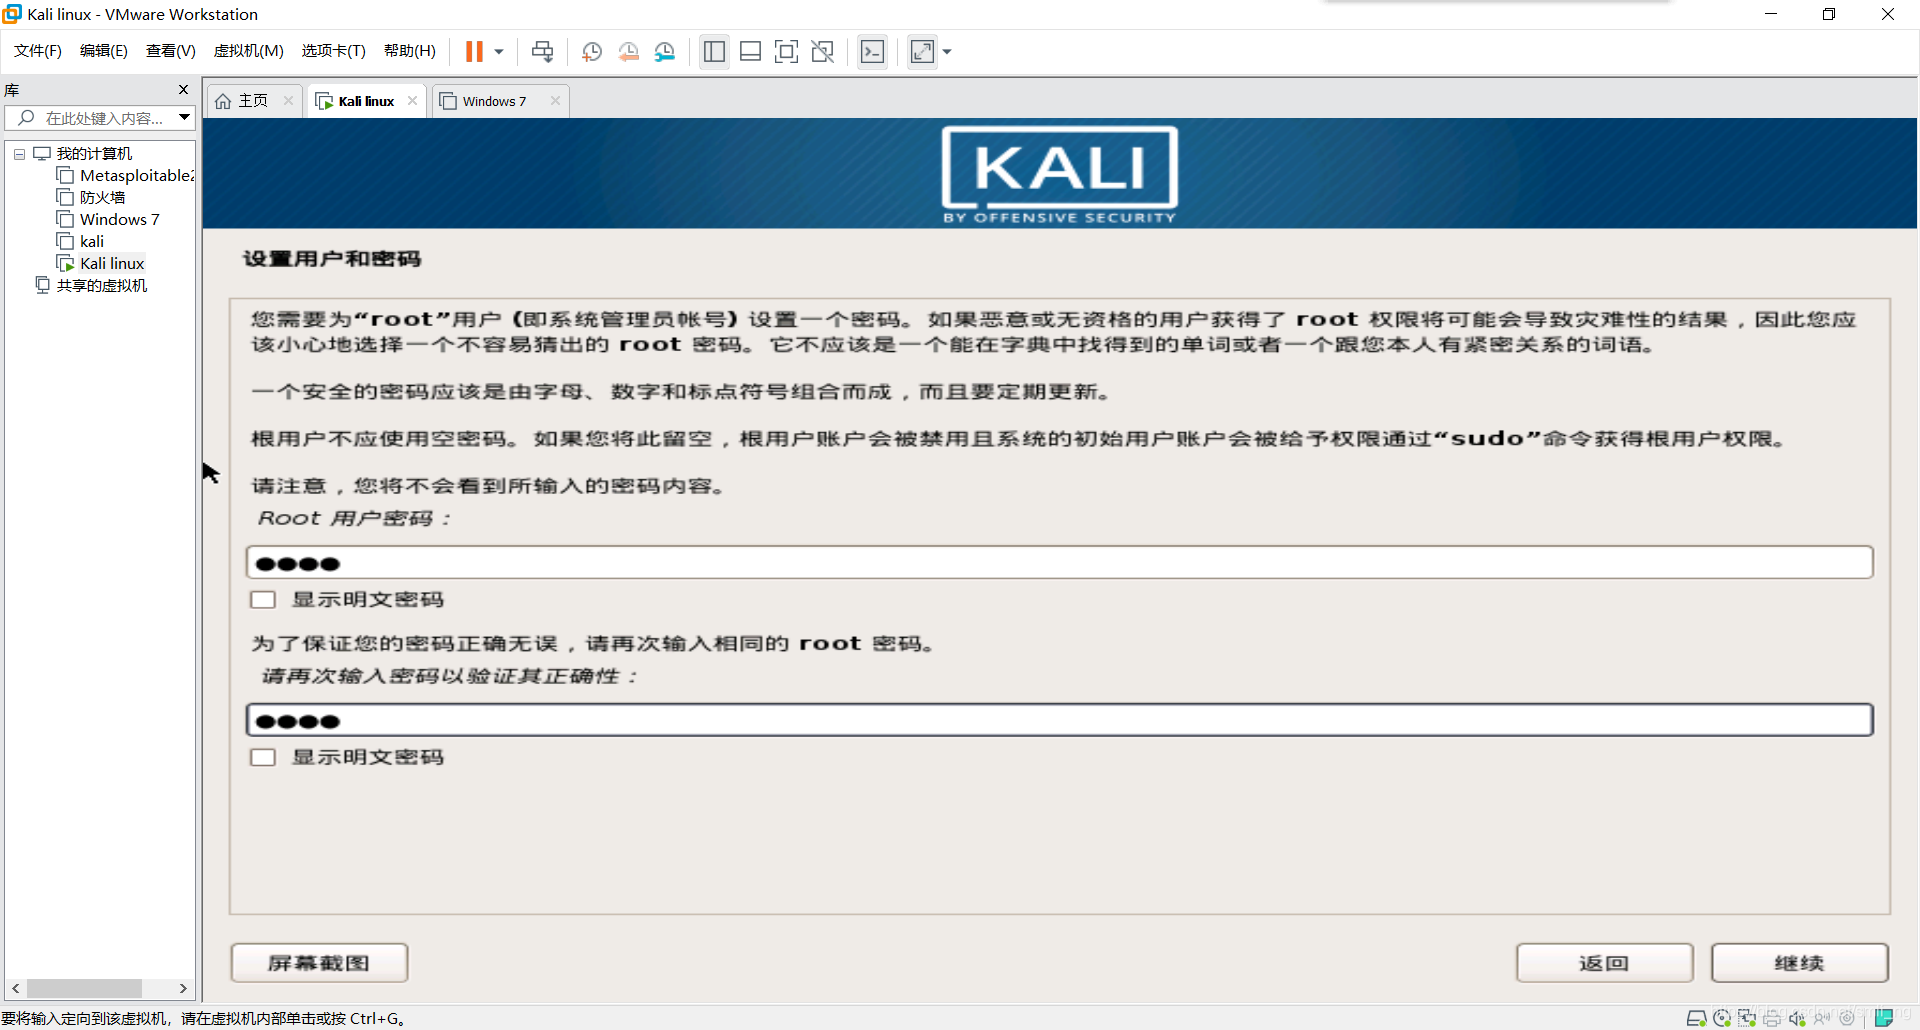Toggle the library panel visibility
Viewport: 1920px width, 1030px height.
tap(714, 51)
